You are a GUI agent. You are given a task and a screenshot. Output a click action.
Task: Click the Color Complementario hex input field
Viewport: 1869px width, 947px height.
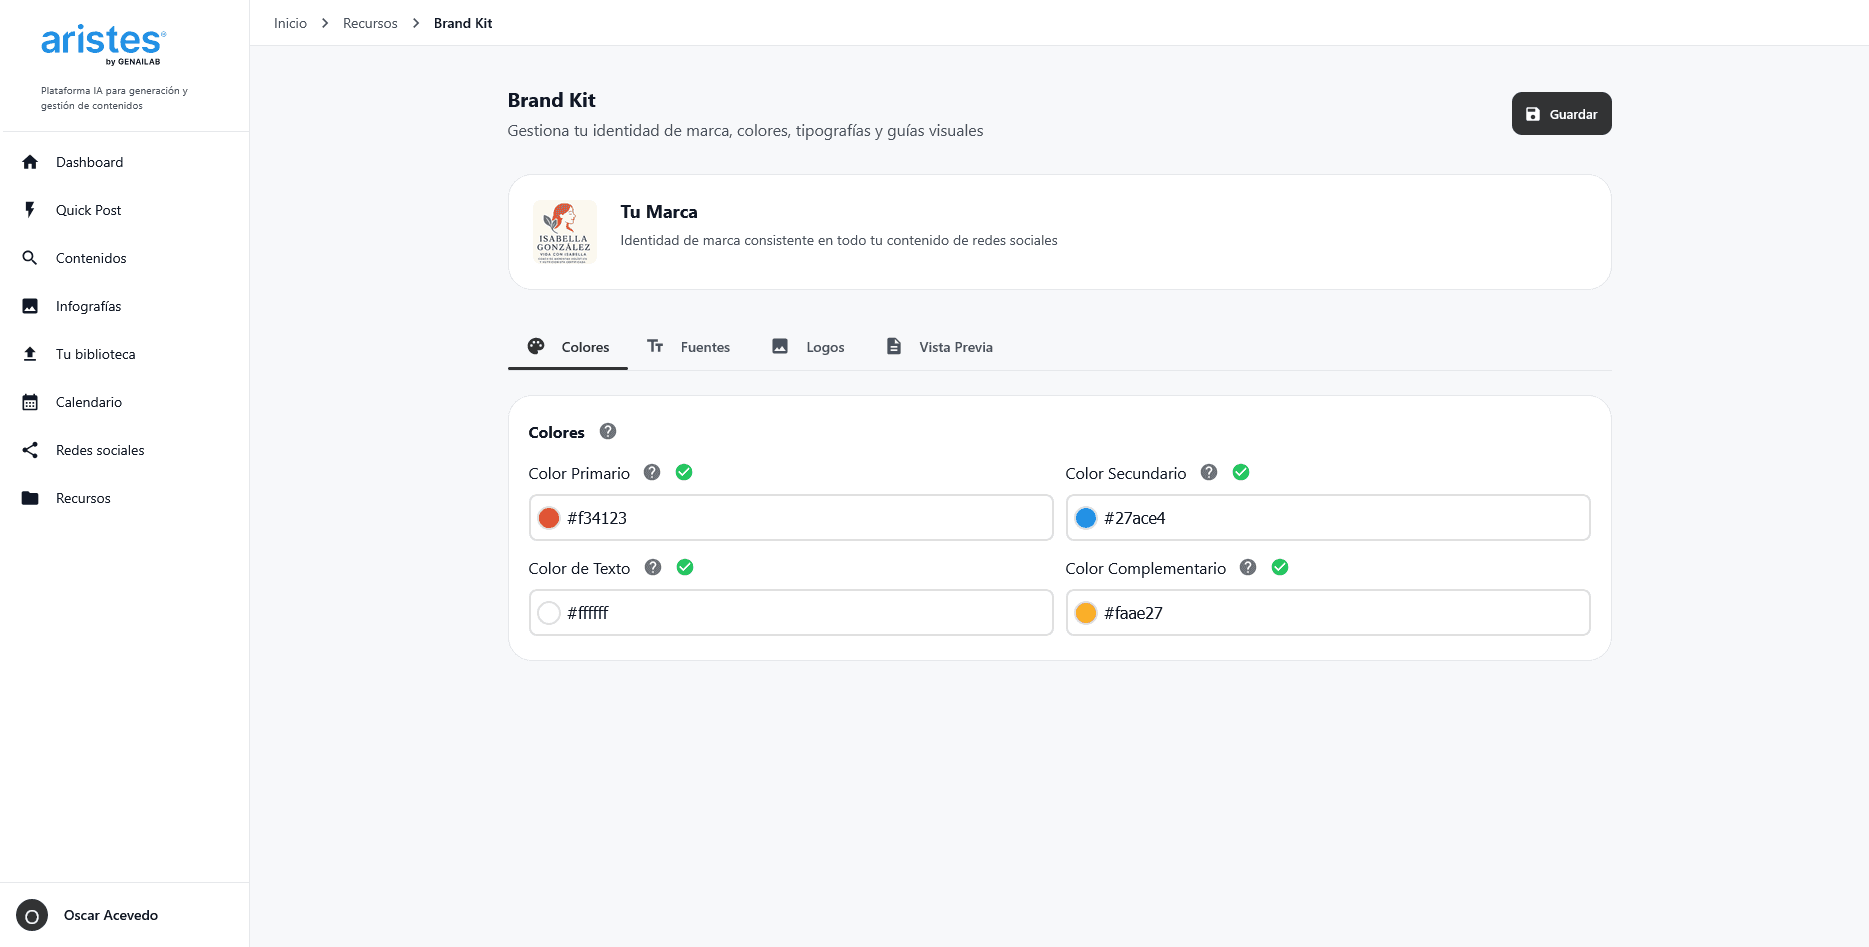pos(1340,613)
